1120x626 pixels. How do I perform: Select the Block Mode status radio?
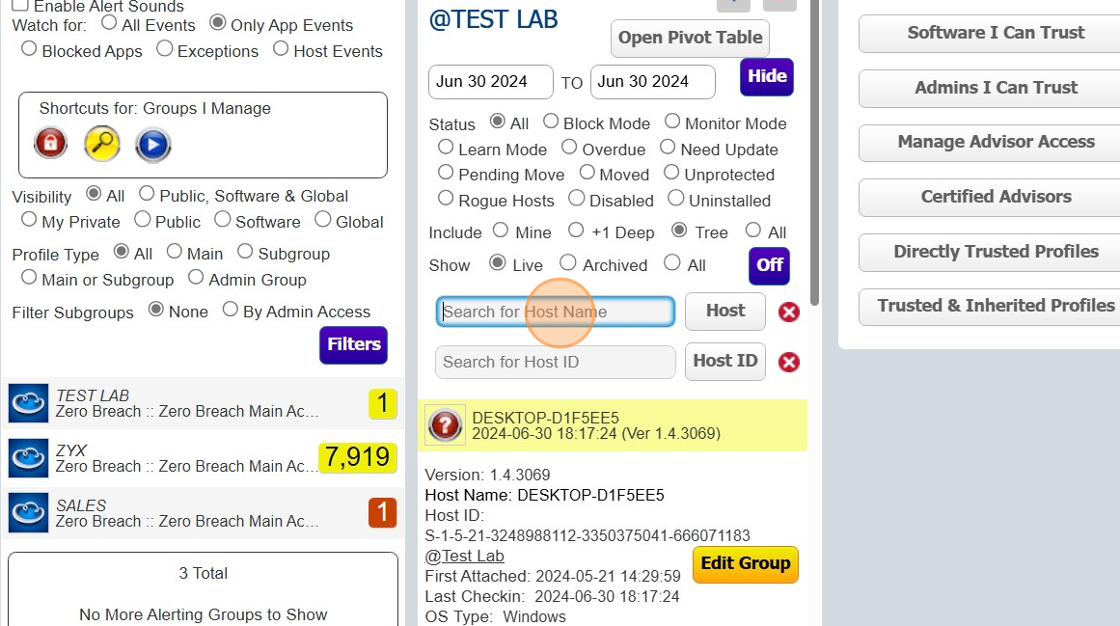pos(551,121)
